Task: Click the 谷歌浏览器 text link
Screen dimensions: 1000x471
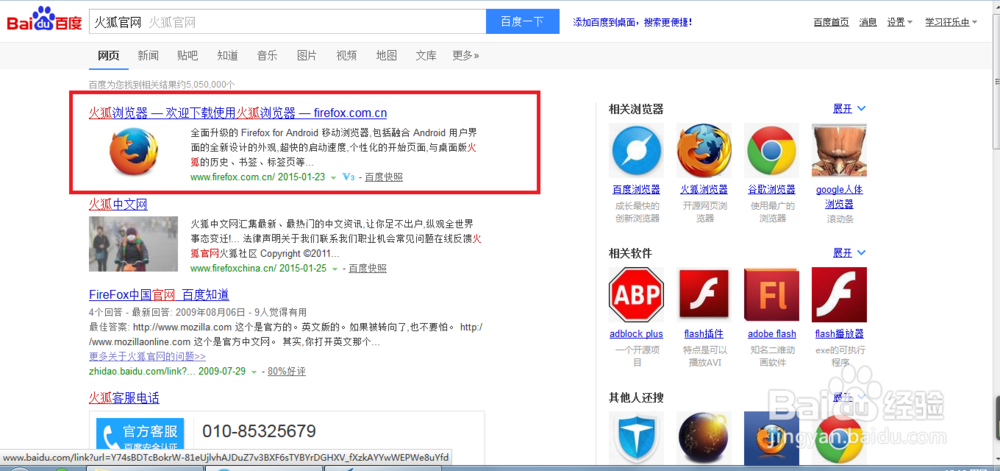Action: point(771,189)
